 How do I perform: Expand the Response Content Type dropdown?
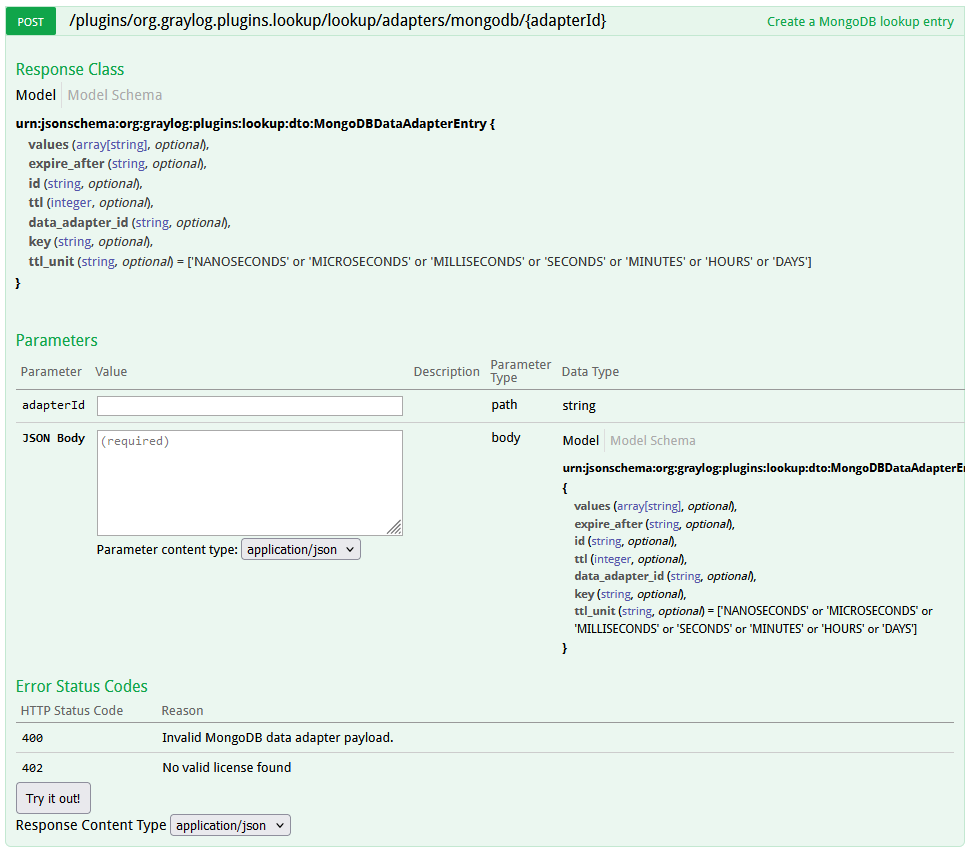(x=230, y=825)
